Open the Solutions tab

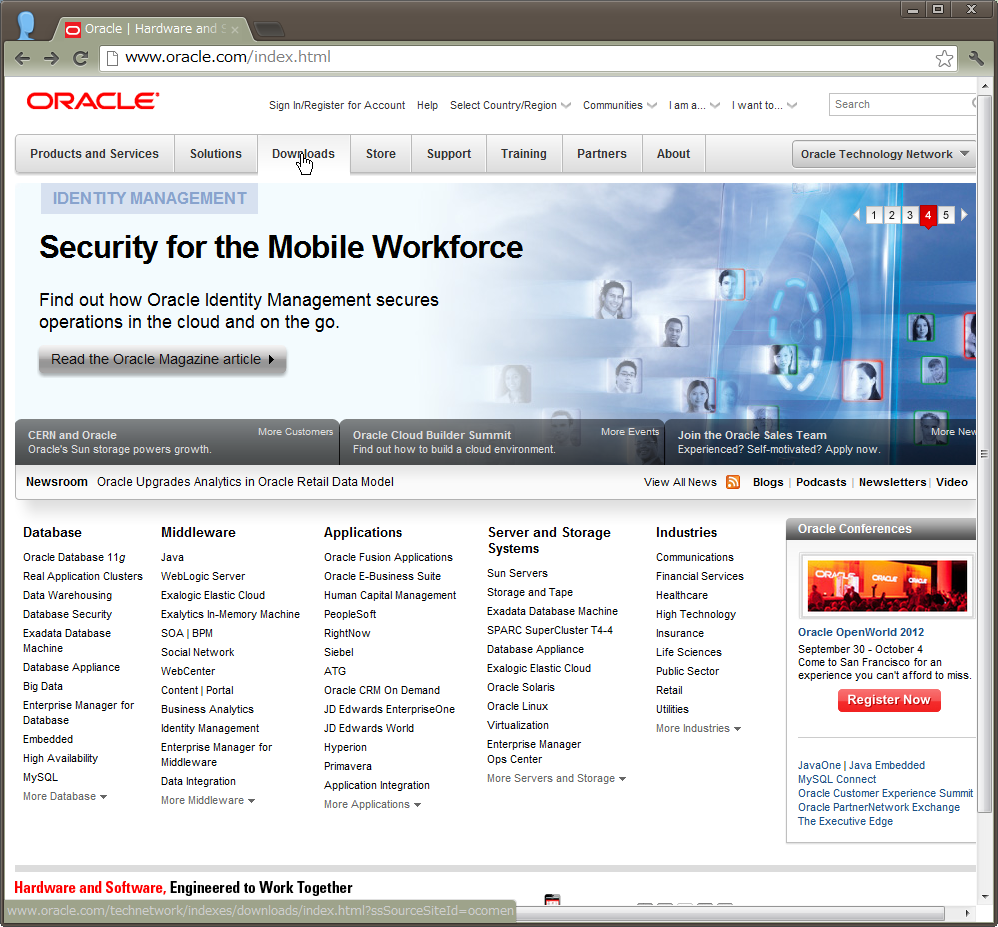click(216, 154)
